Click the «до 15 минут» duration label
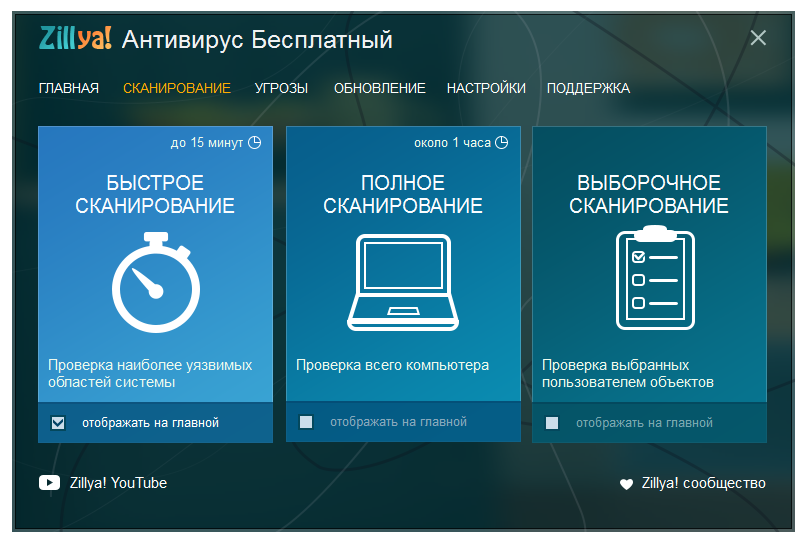 [207, 143]
